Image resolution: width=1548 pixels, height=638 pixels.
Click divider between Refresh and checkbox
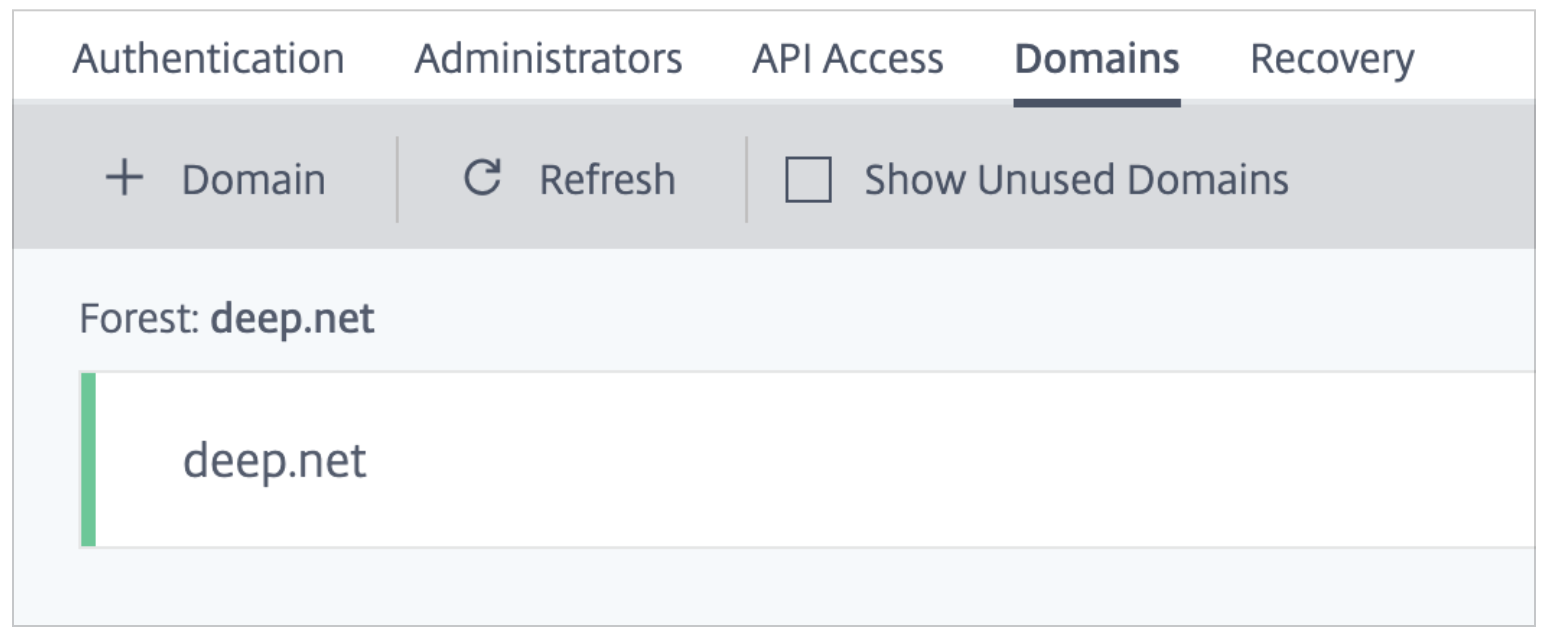click(746, 180)
